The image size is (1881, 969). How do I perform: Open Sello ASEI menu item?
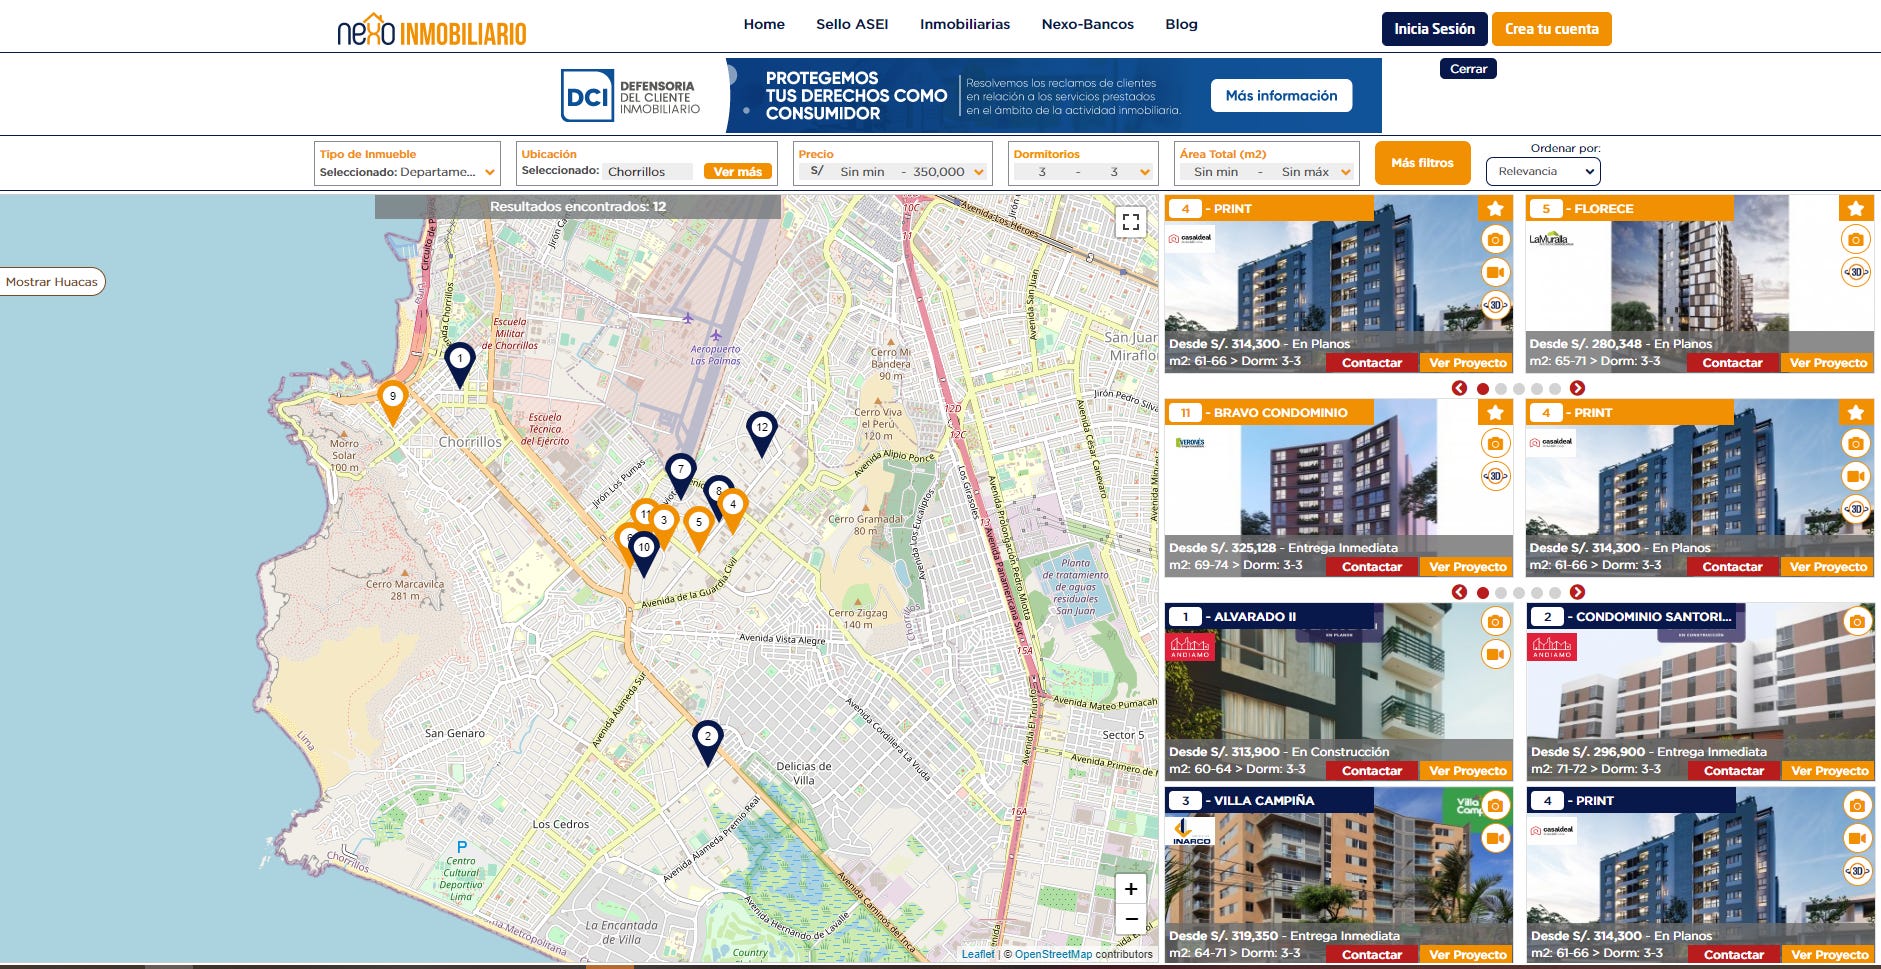pos(852,24)
